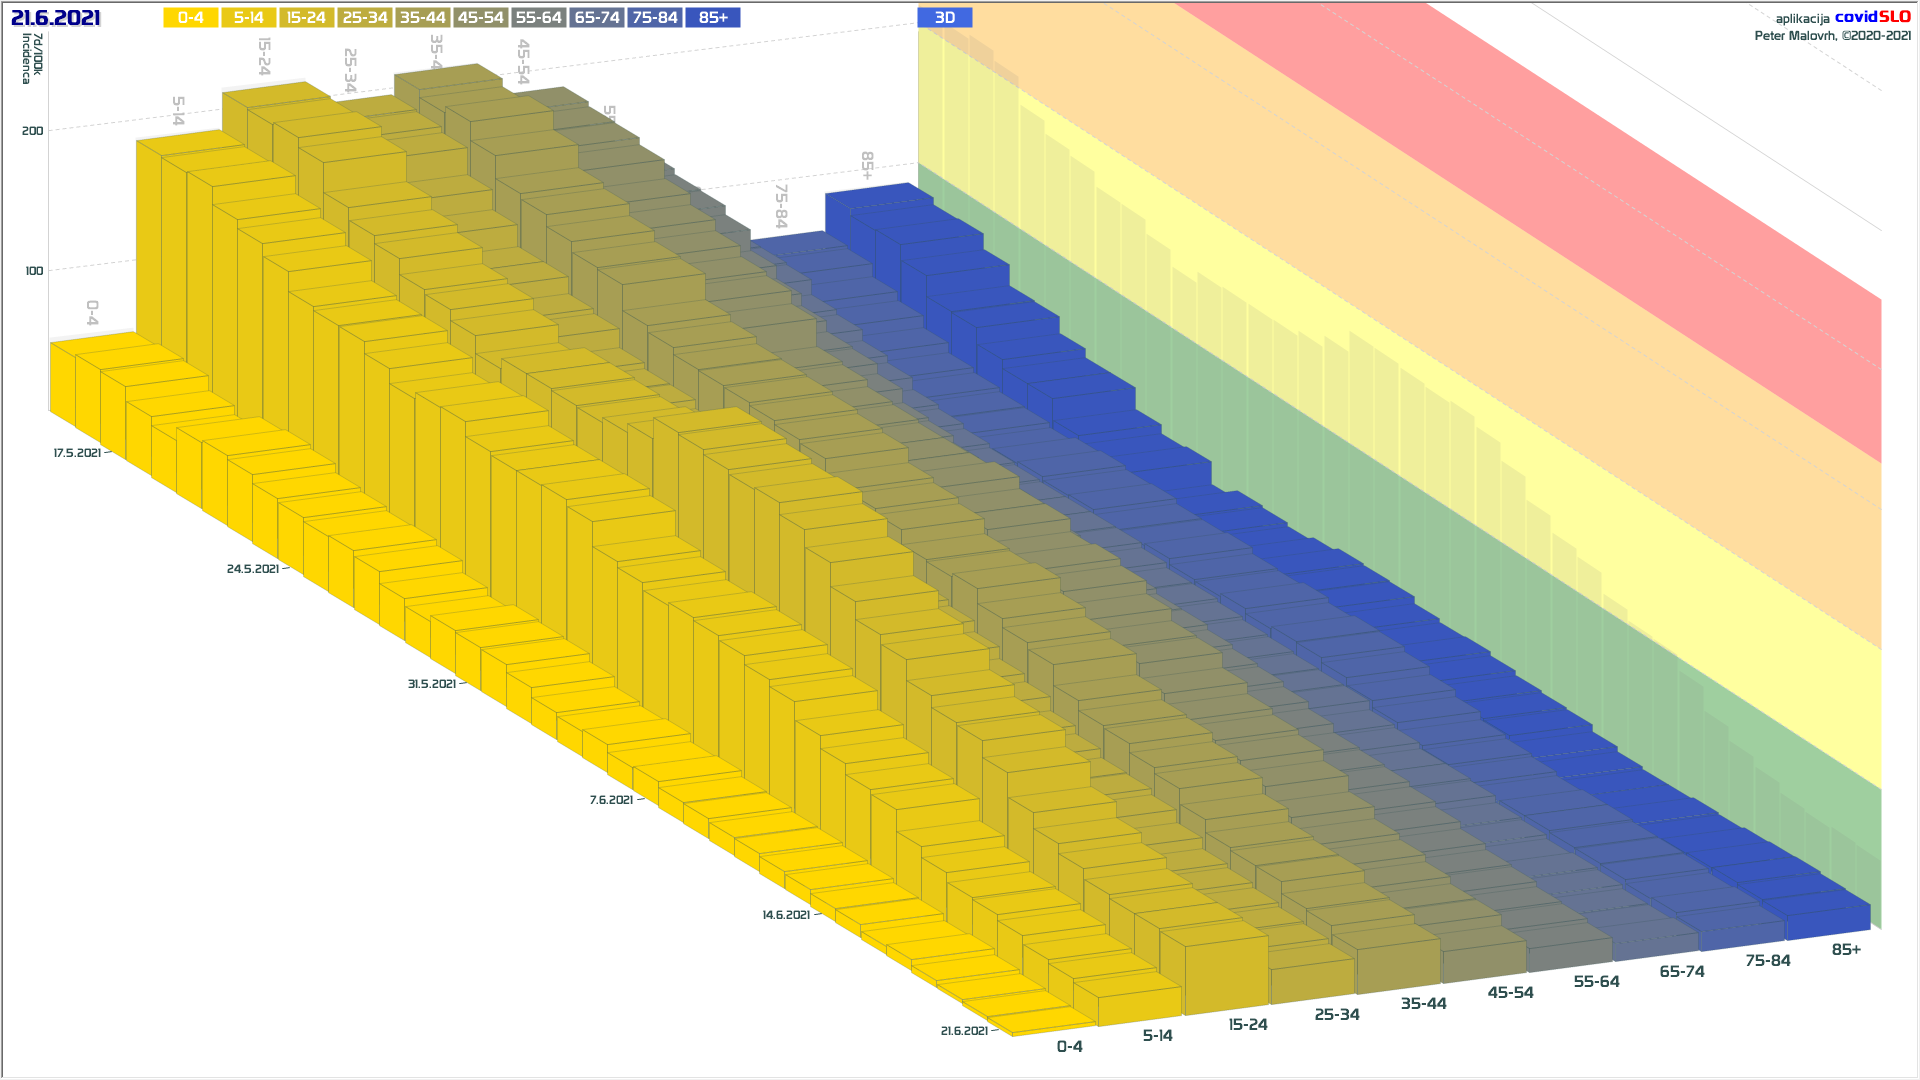Toggle the 5-14 age group legend button
This screenshot has height=1080, width=1920.
pos(248,18)
